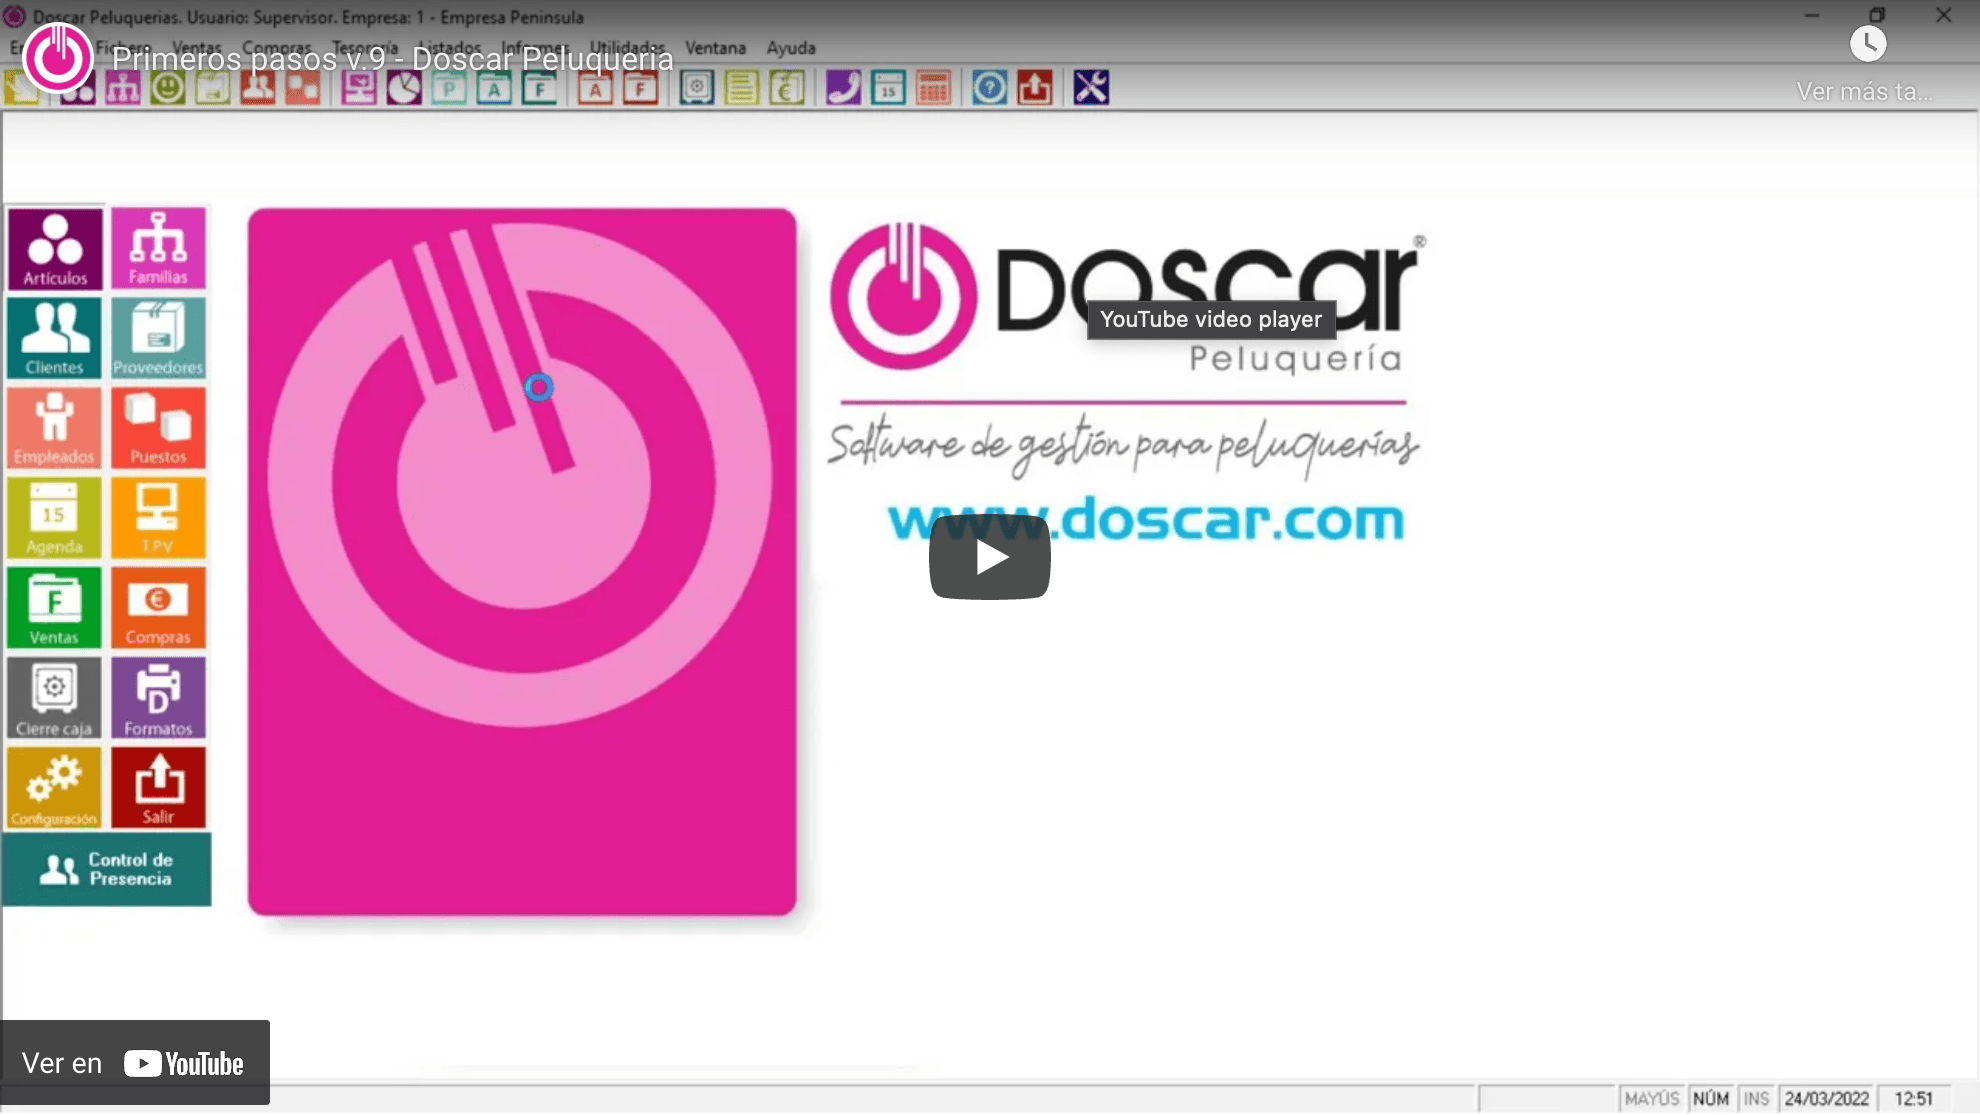Open the Familias tile
Viewport: 1980px width, 1115px height.
coord(158,249)
